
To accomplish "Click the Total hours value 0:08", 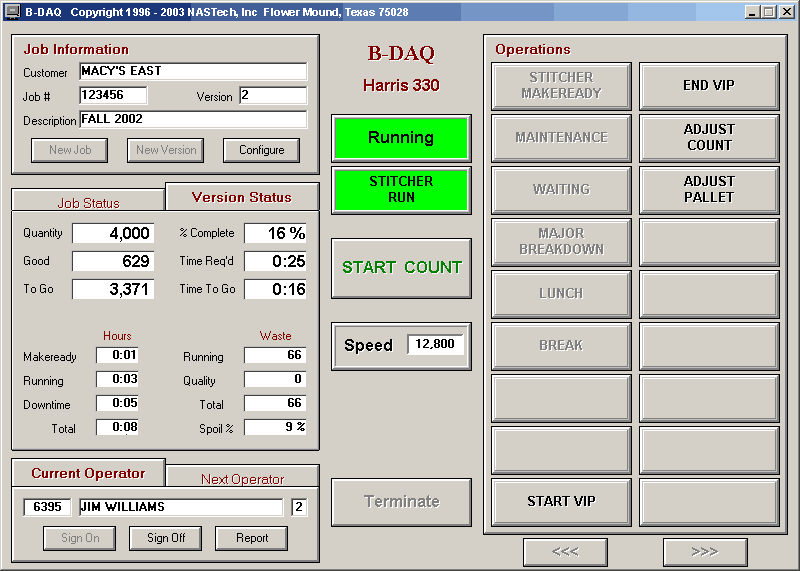I will 117,427.
